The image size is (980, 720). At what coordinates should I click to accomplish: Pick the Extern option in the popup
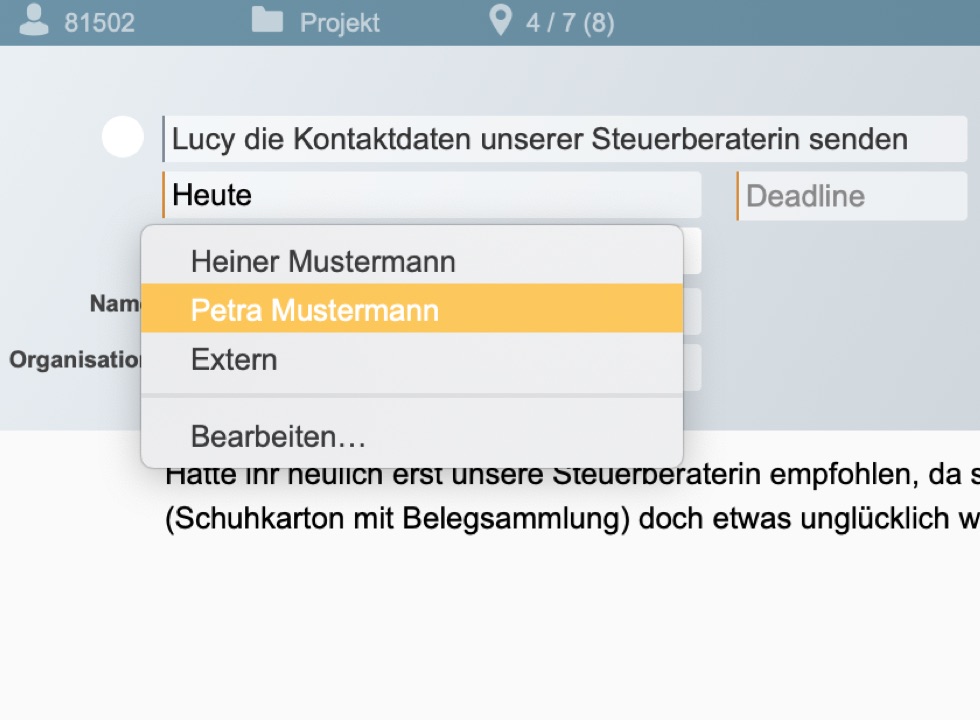click(234, 360)
